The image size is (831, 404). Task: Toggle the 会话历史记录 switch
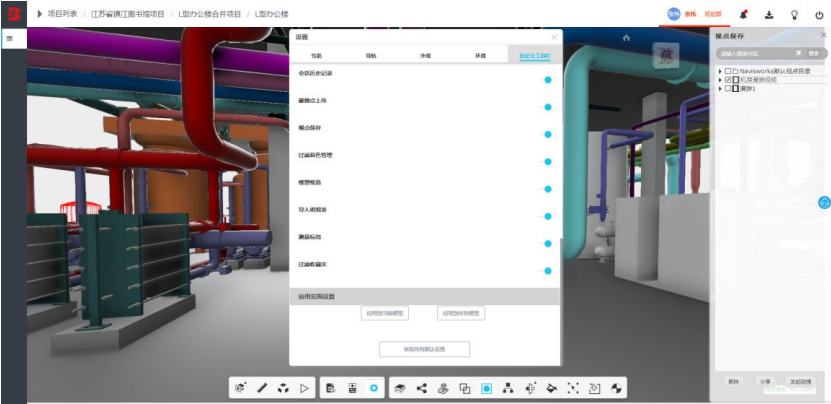point(546,80)
